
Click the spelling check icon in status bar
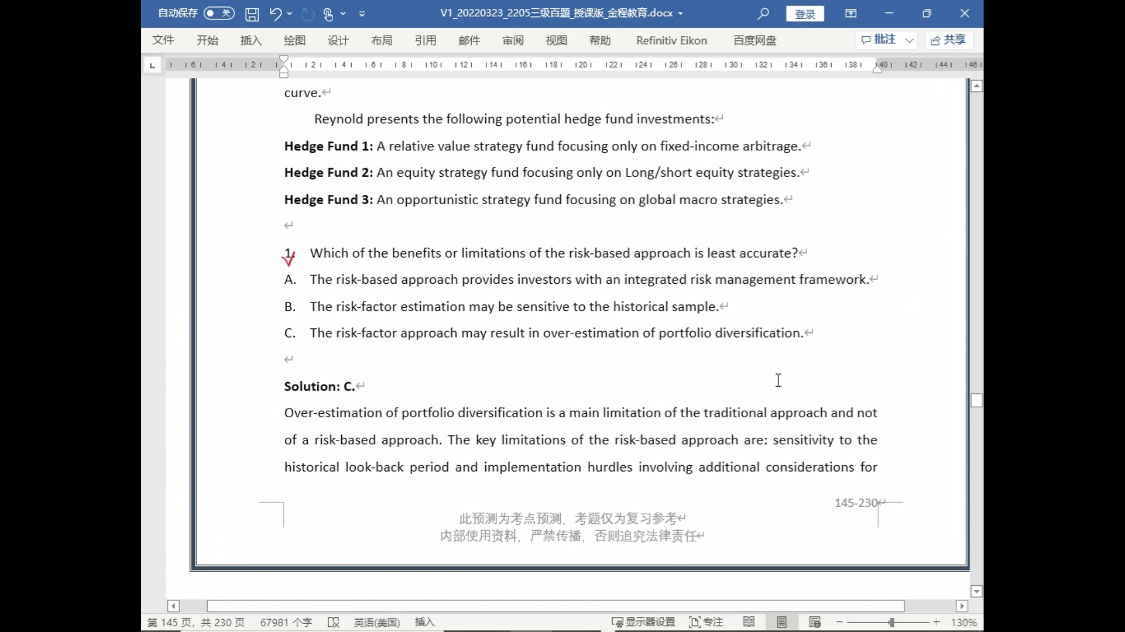(x=334, y=622)
